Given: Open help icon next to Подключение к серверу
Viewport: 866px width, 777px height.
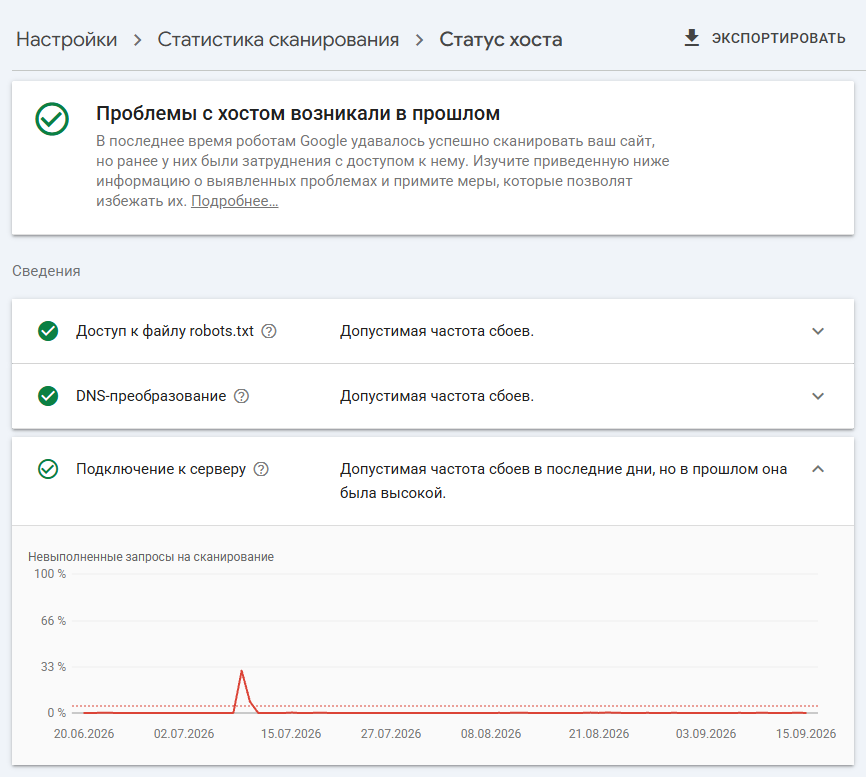Looking at the screenshot, I should pyautogui.click(x=261, y=469).
